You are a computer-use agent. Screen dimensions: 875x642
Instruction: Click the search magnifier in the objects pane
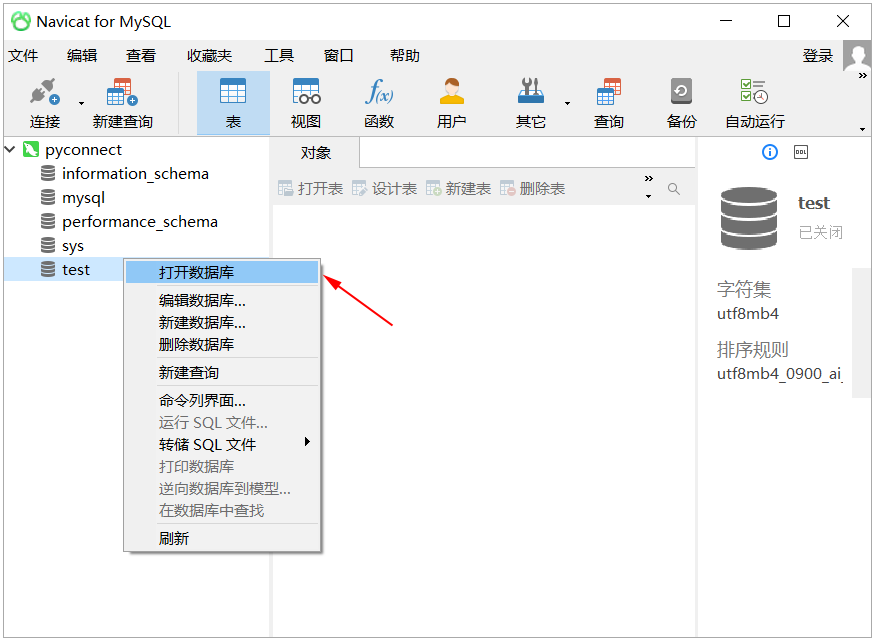click(674, 186)
